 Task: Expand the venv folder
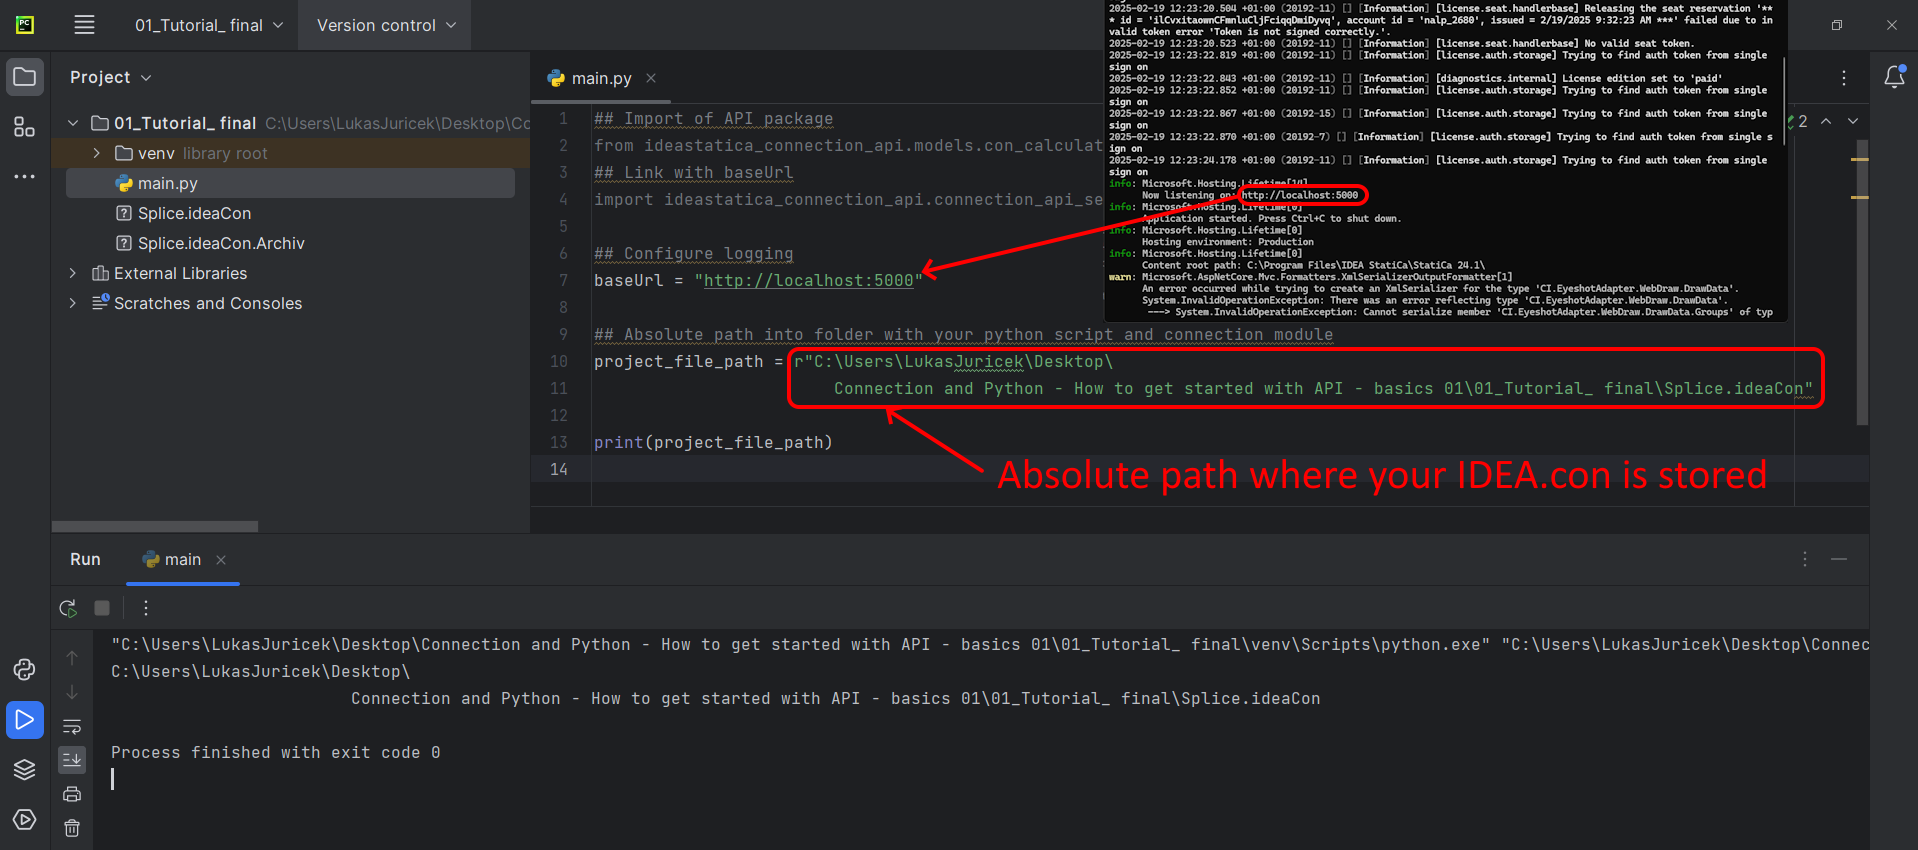[97, 153]
